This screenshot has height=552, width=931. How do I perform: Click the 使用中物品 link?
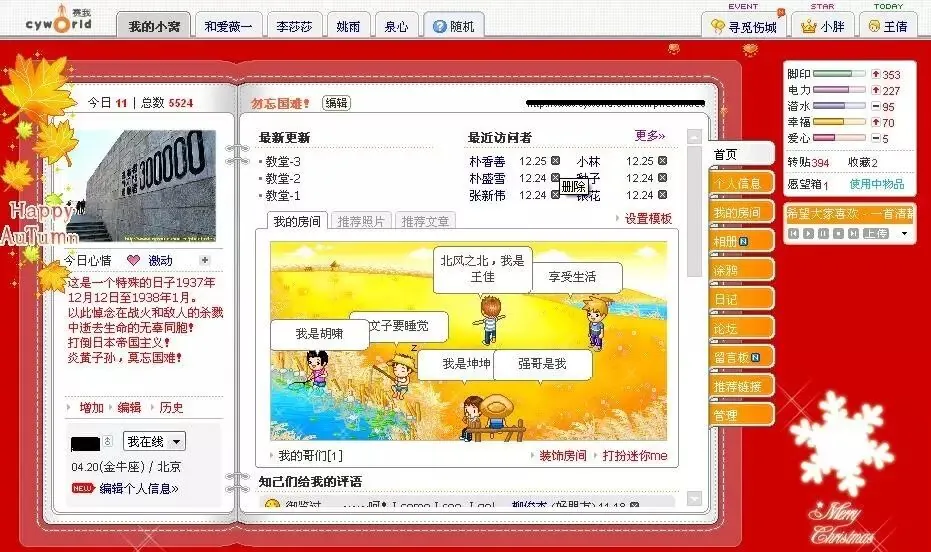tap(877, 184)
